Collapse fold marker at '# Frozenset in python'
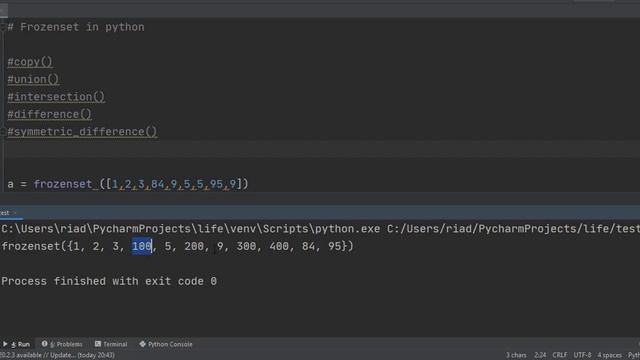 click(3, 27)
